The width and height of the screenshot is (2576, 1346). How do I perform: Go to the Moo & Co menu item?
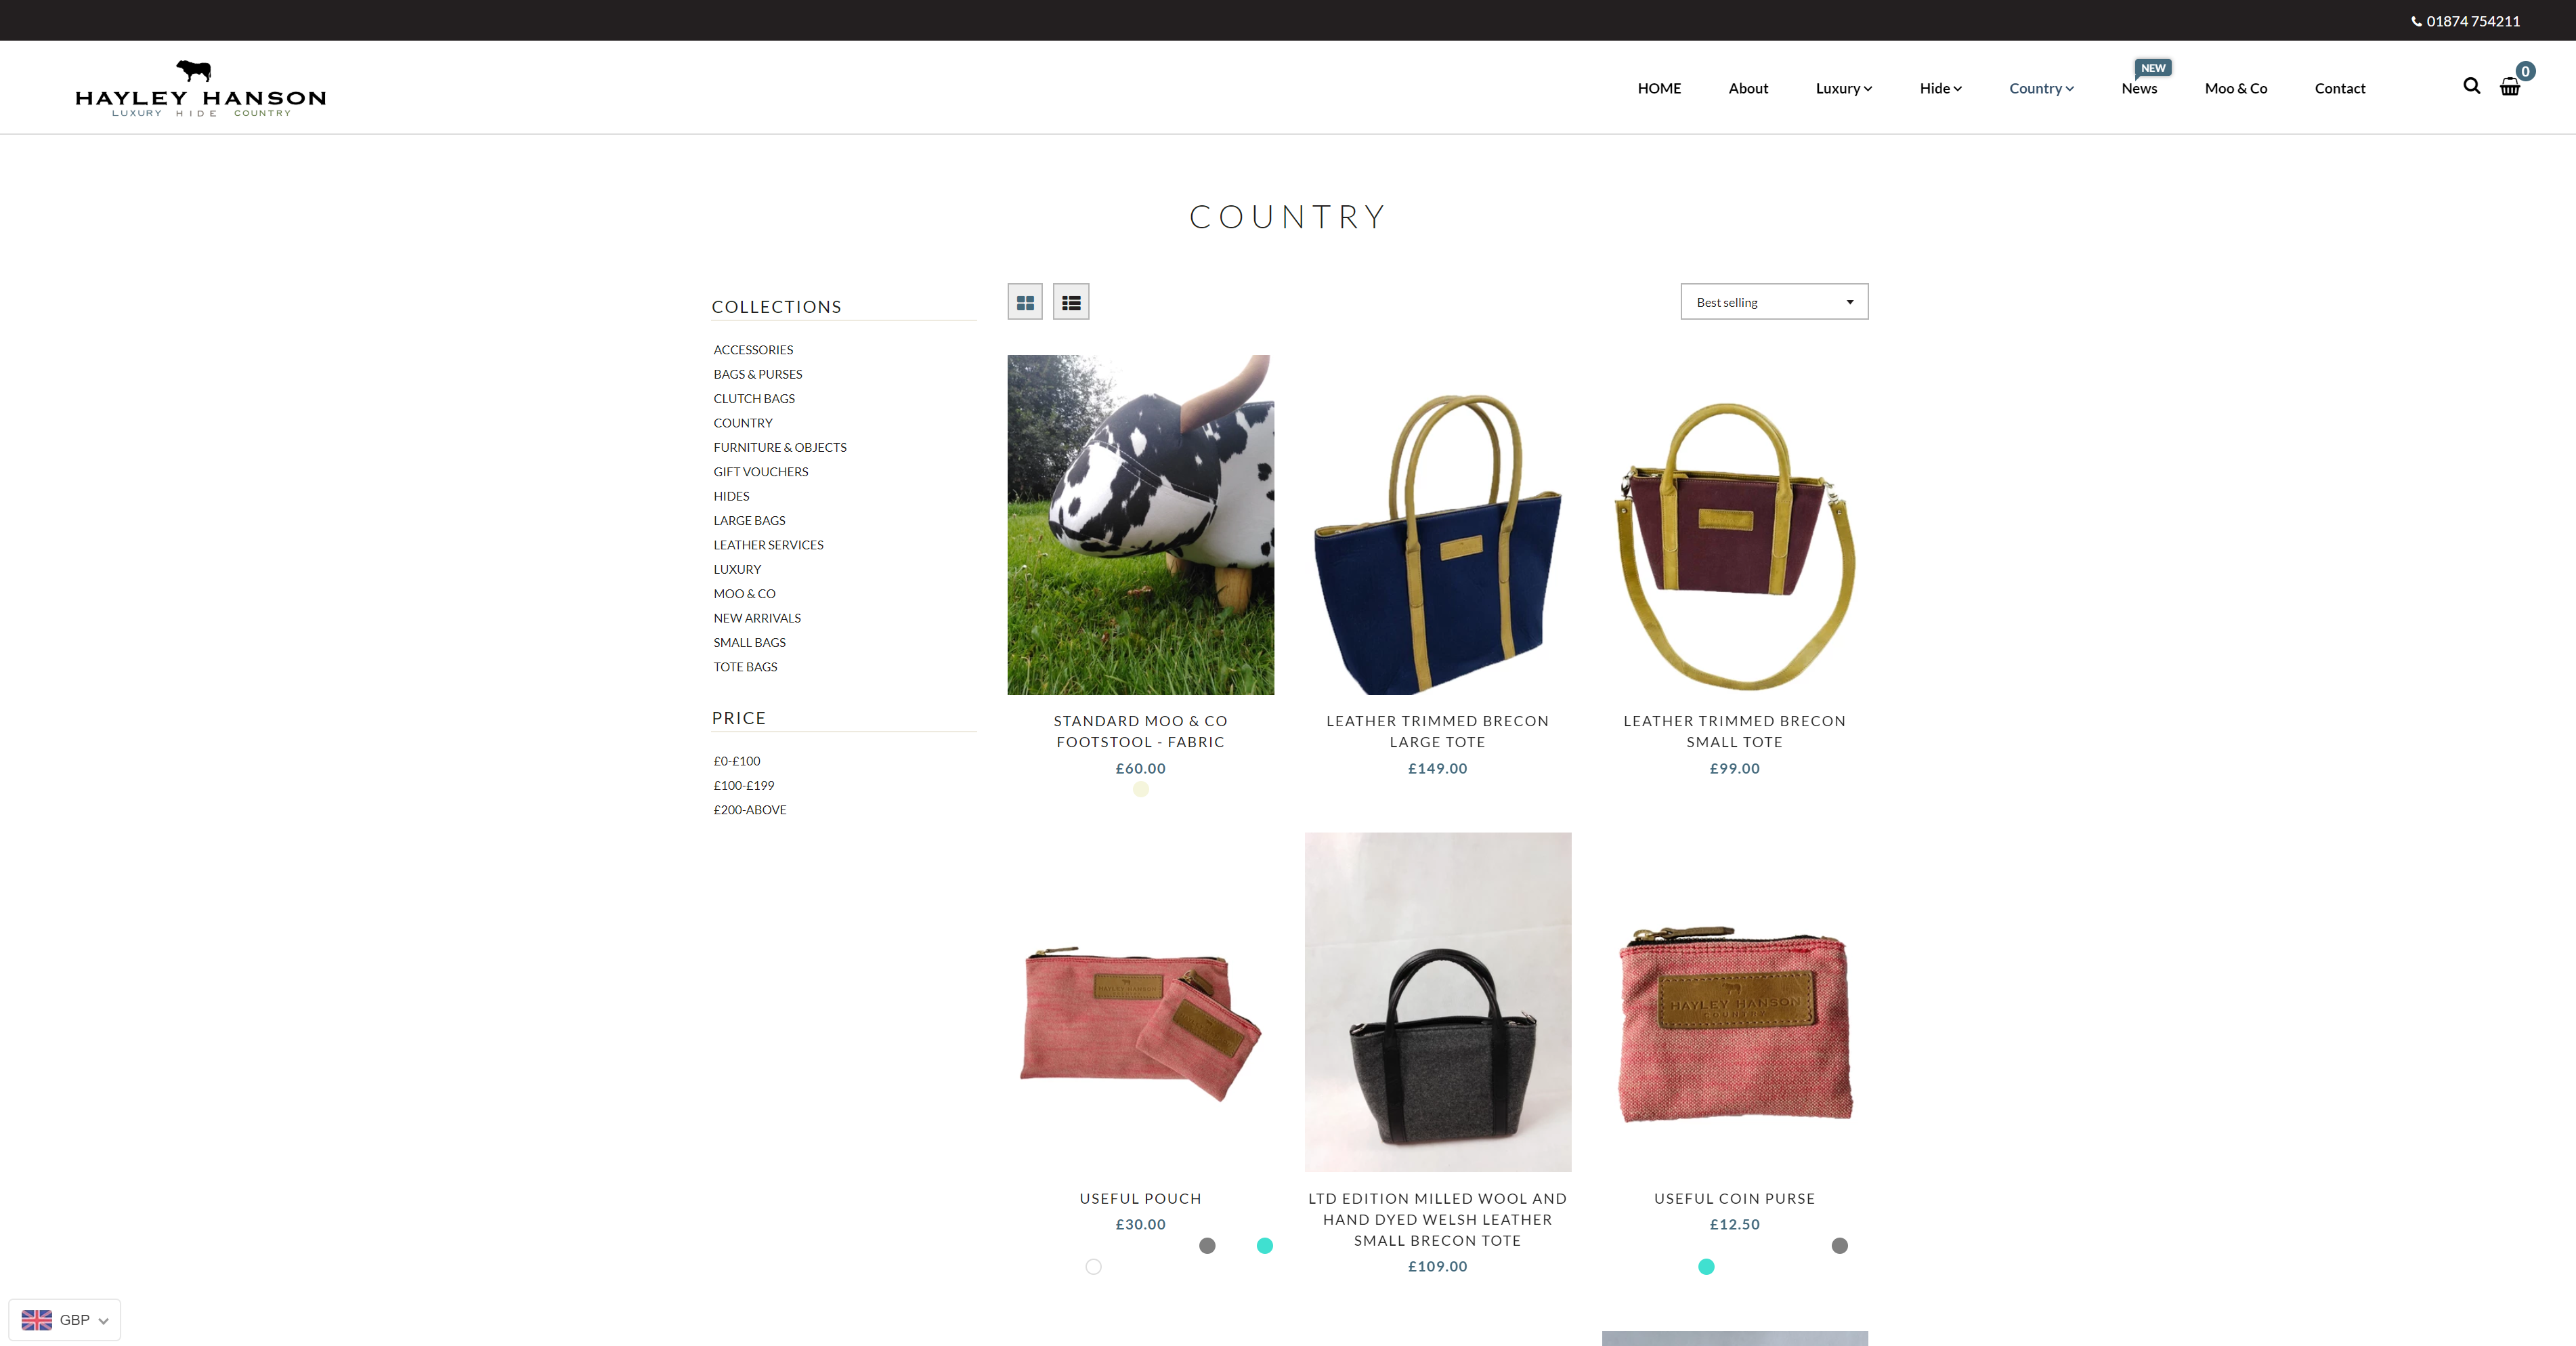point(2236,88)
